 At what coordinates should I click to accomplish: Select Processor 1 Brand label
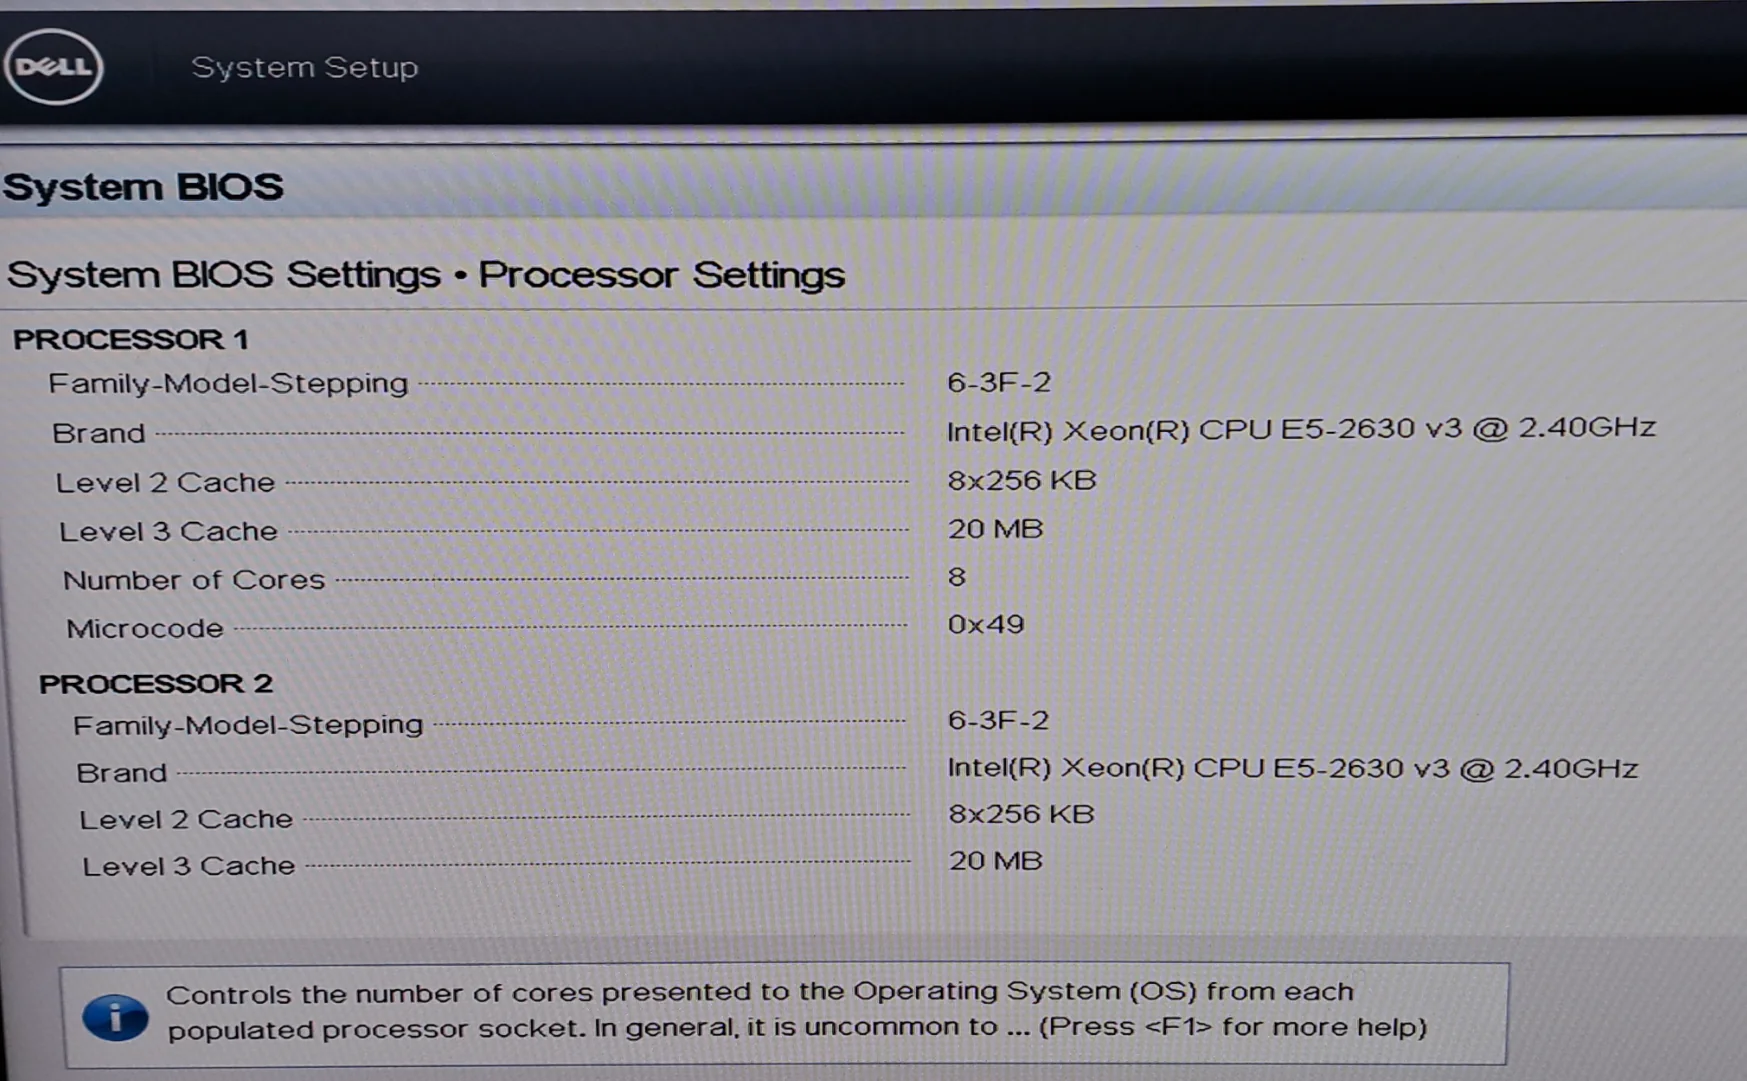[99, 433]
